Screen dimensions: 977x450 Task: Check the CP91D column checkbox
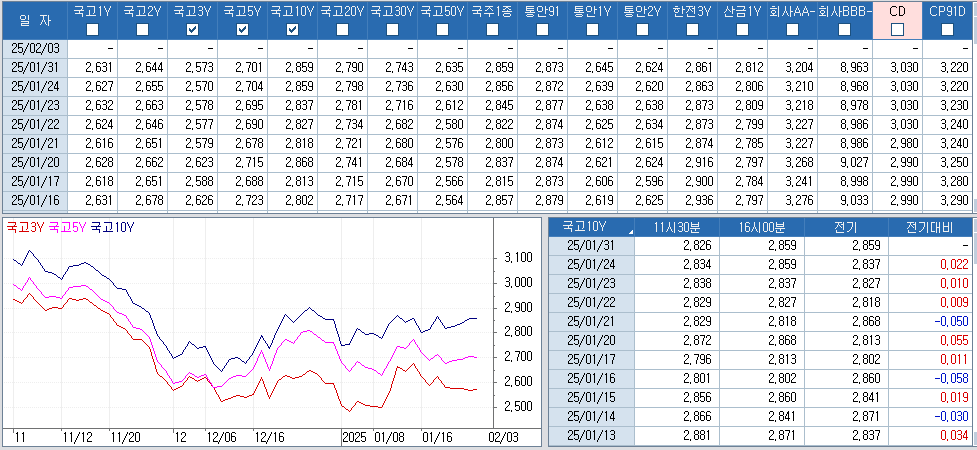point(946,30)
